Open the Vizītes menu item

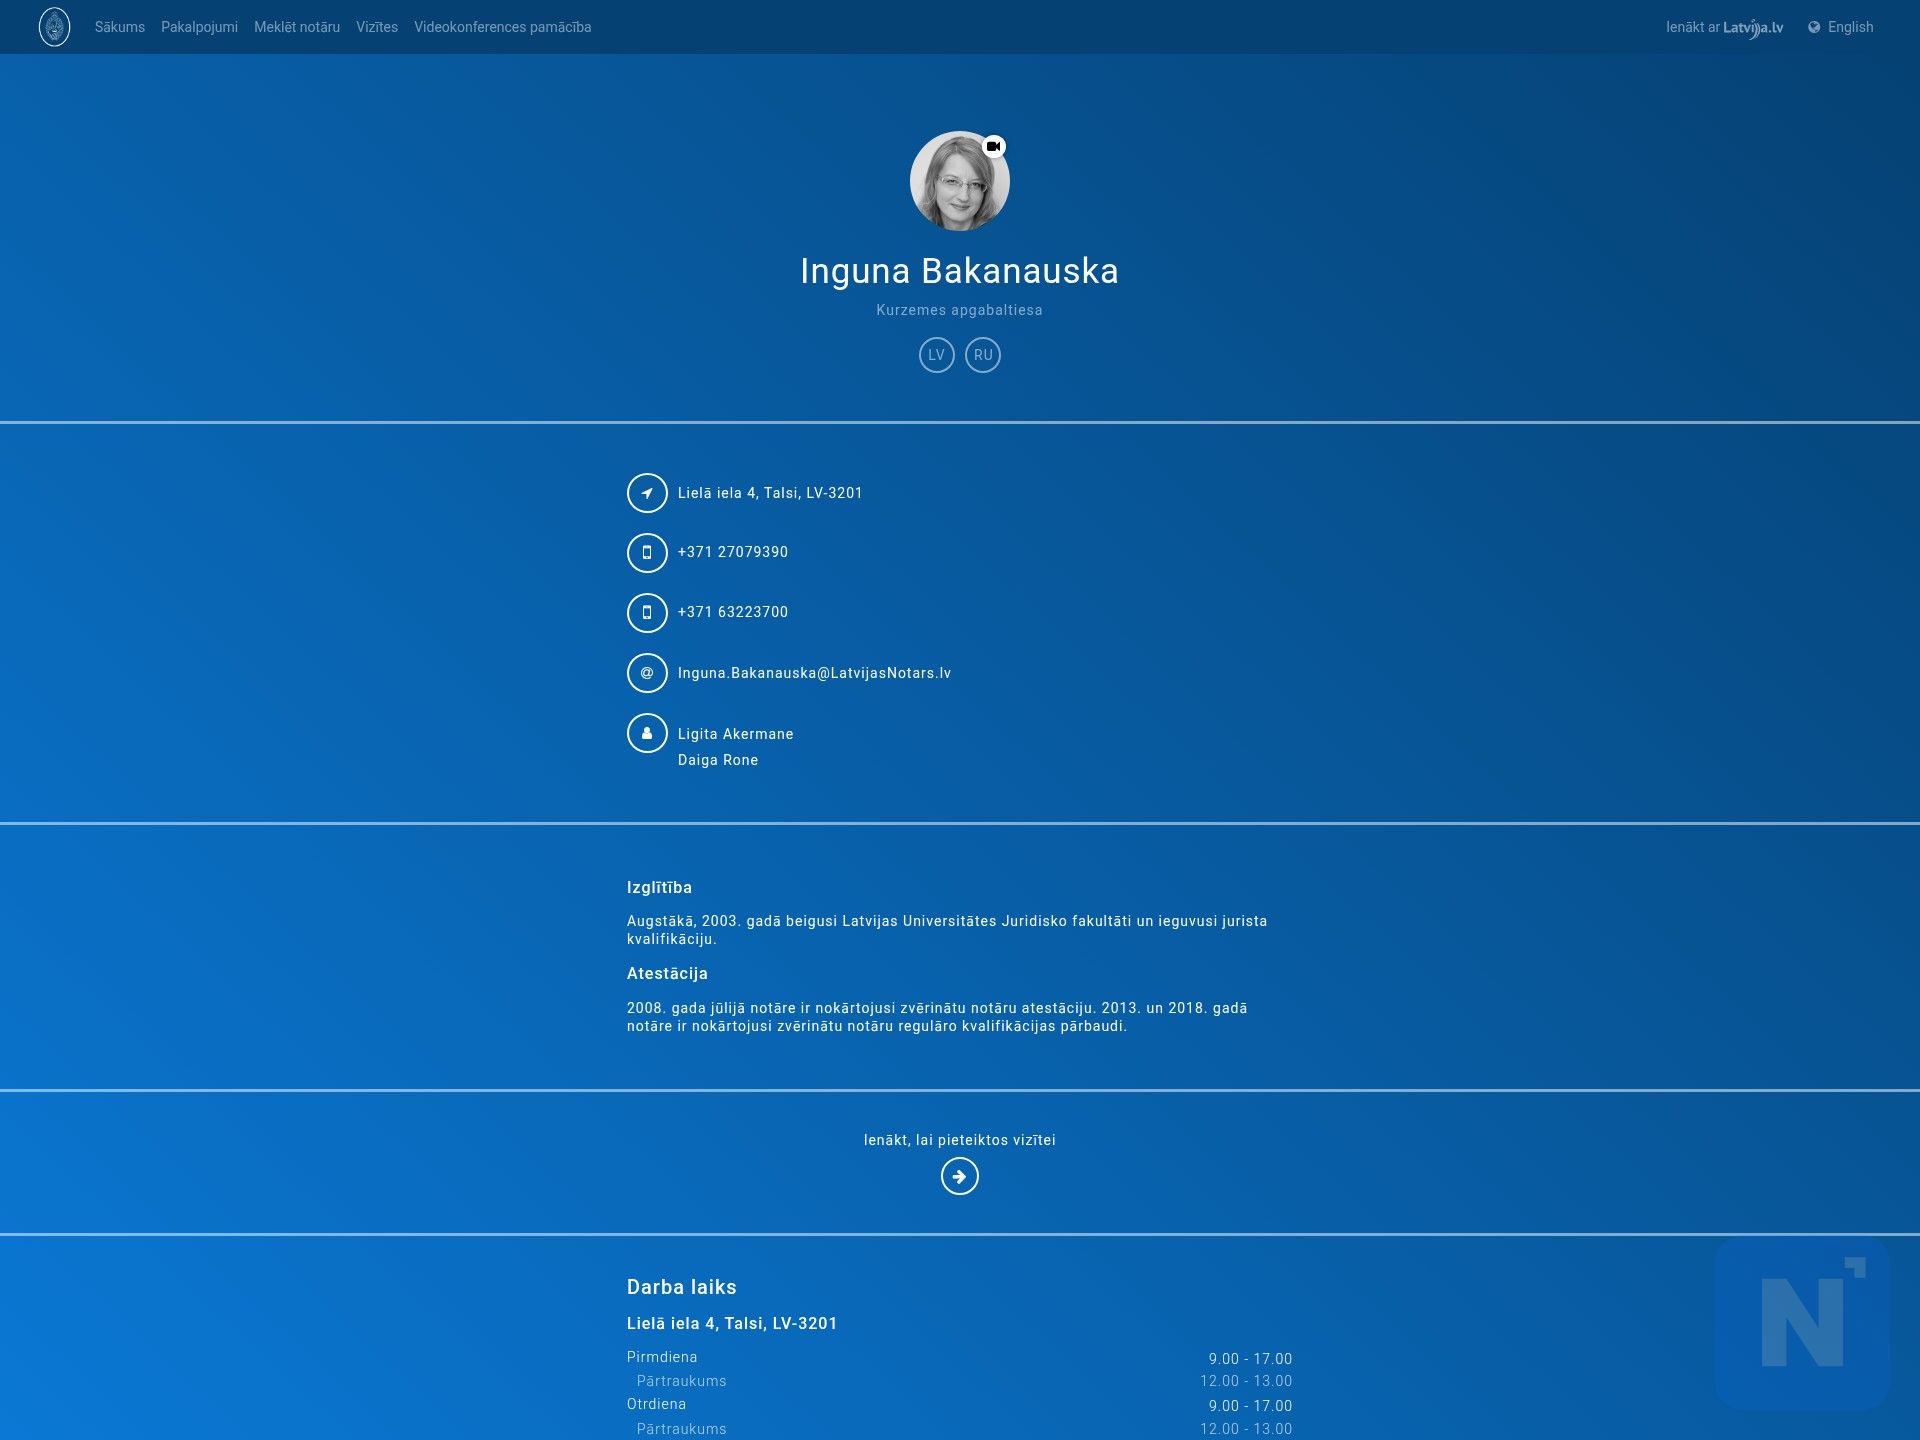377,27
